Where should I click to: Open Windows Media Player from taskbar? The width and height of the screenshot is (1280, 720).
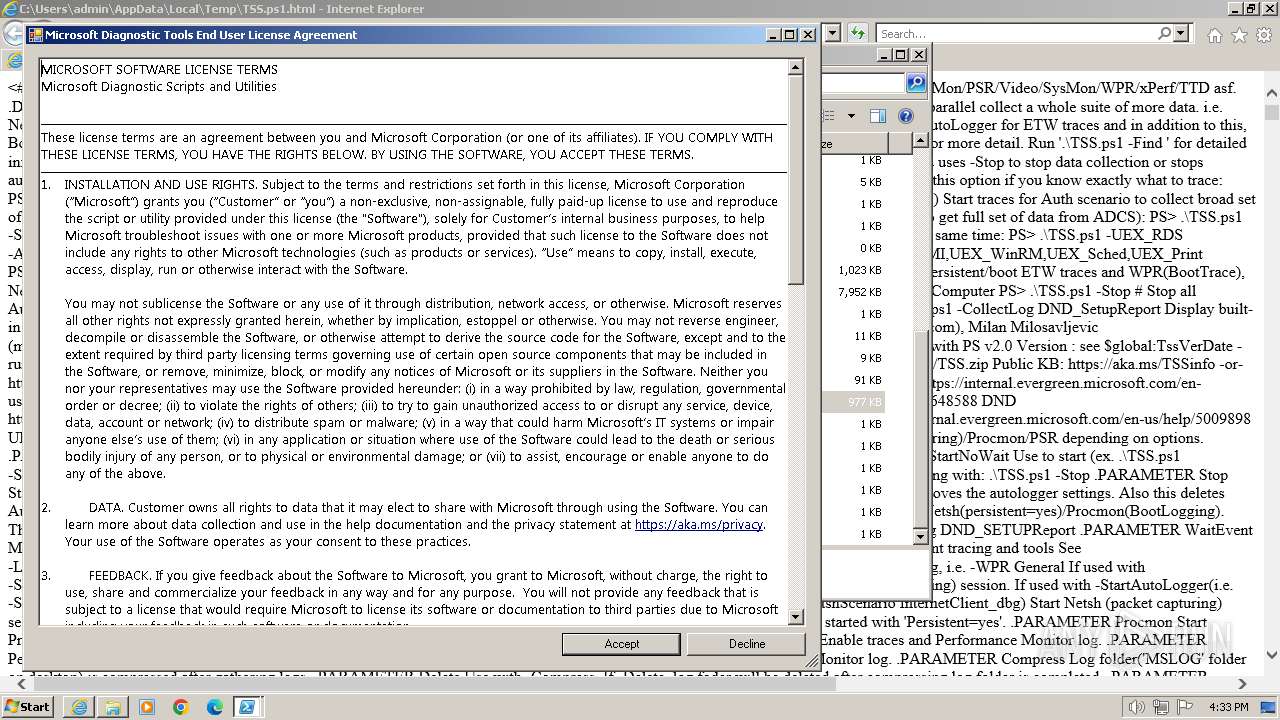point(147,707)
